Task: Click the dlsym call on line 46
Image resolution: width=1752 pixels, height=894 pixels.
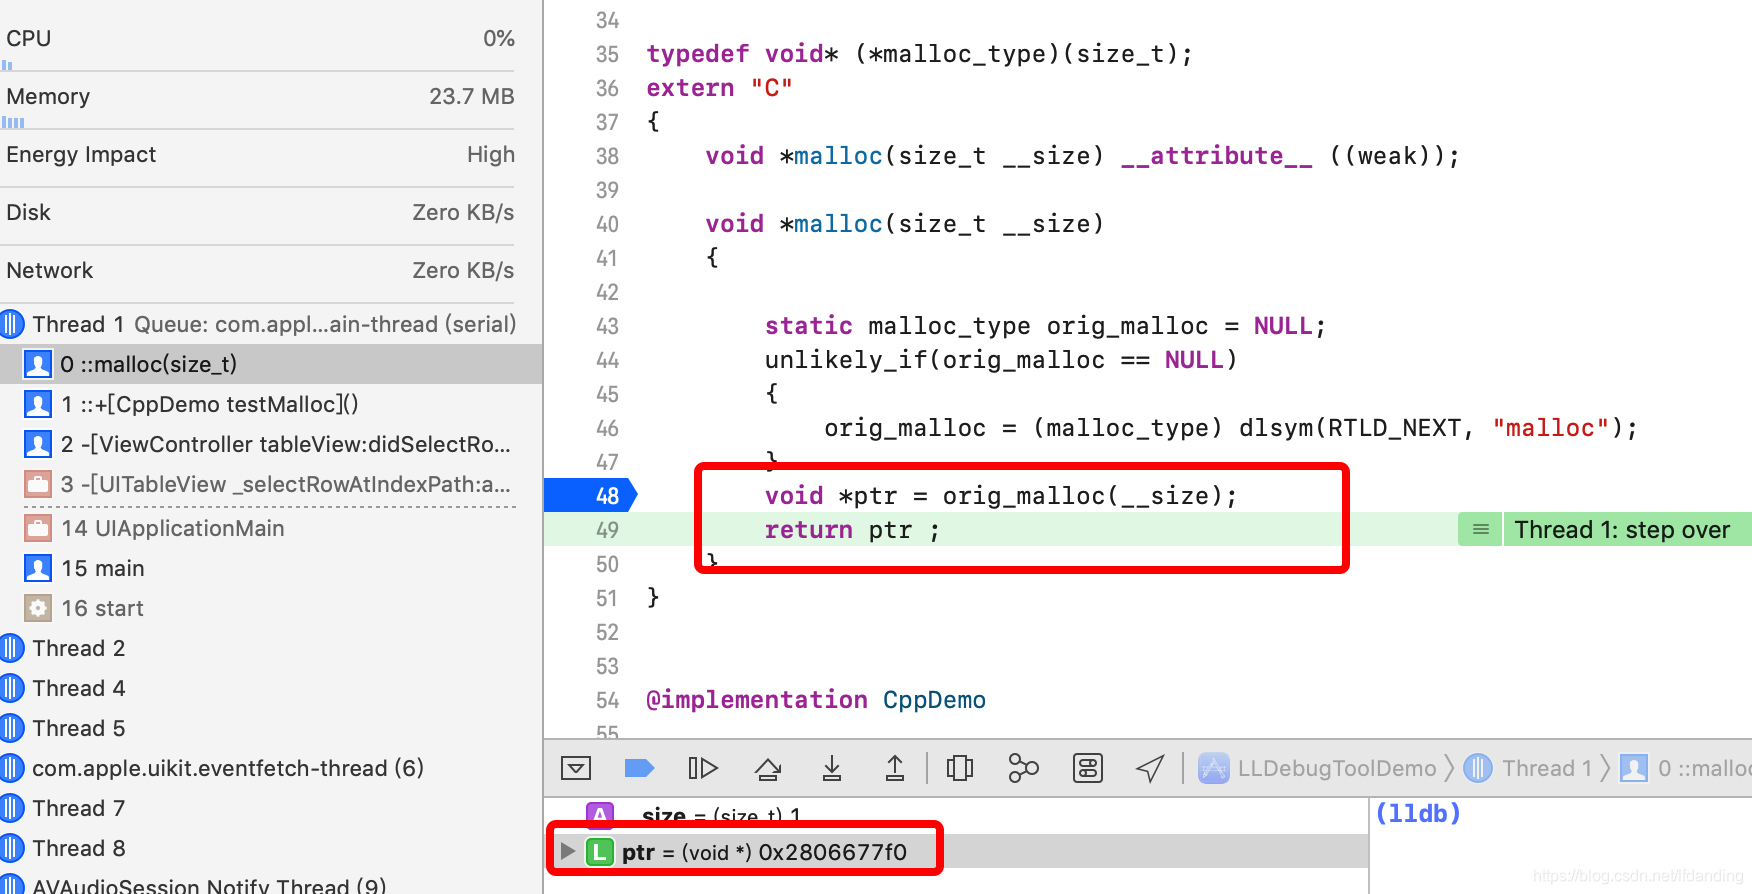Action: [1275, 428]
